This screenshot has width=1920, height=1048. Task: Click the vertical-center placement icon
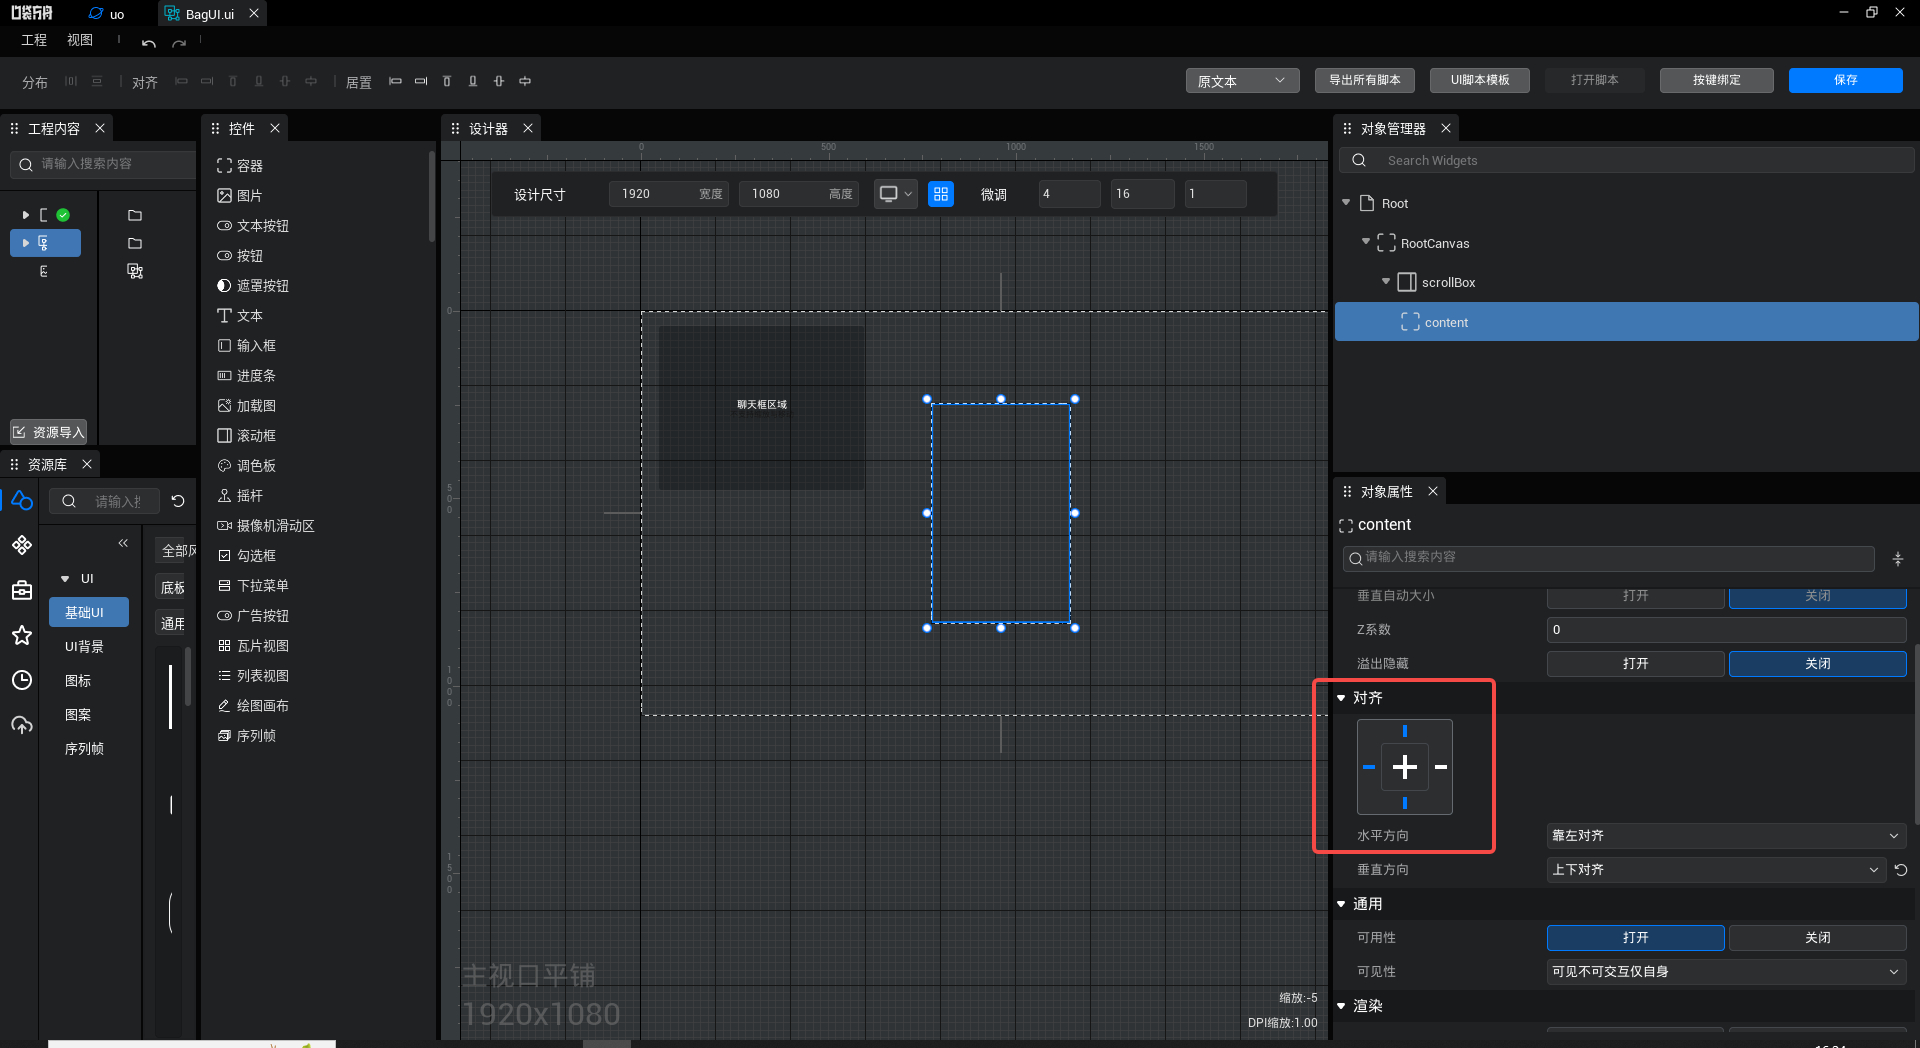(x=499, y=81)
